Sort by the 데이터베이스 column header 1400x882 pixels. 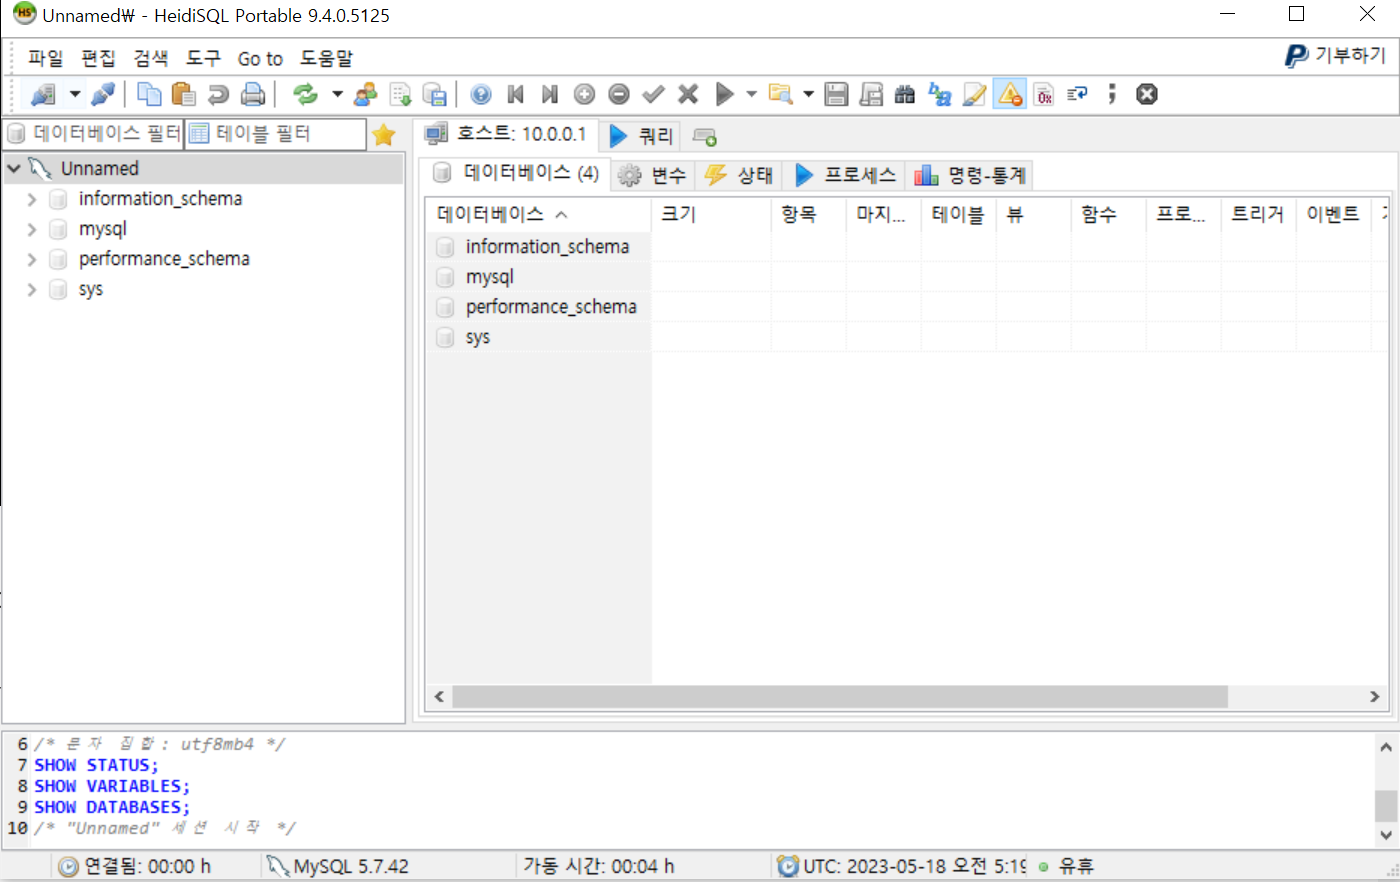[539, 214]
